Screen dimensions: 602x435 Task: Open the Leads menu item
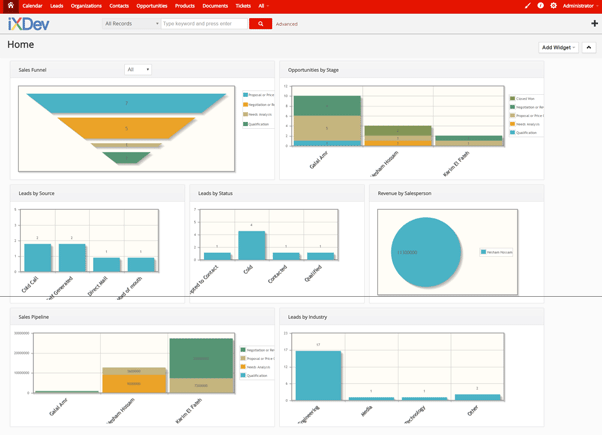click(x=56, y=6)
